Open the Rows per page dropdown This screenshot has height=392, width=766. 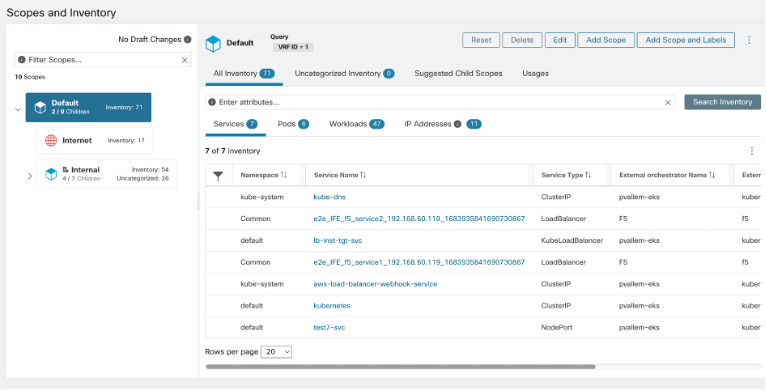click(277, 352)
